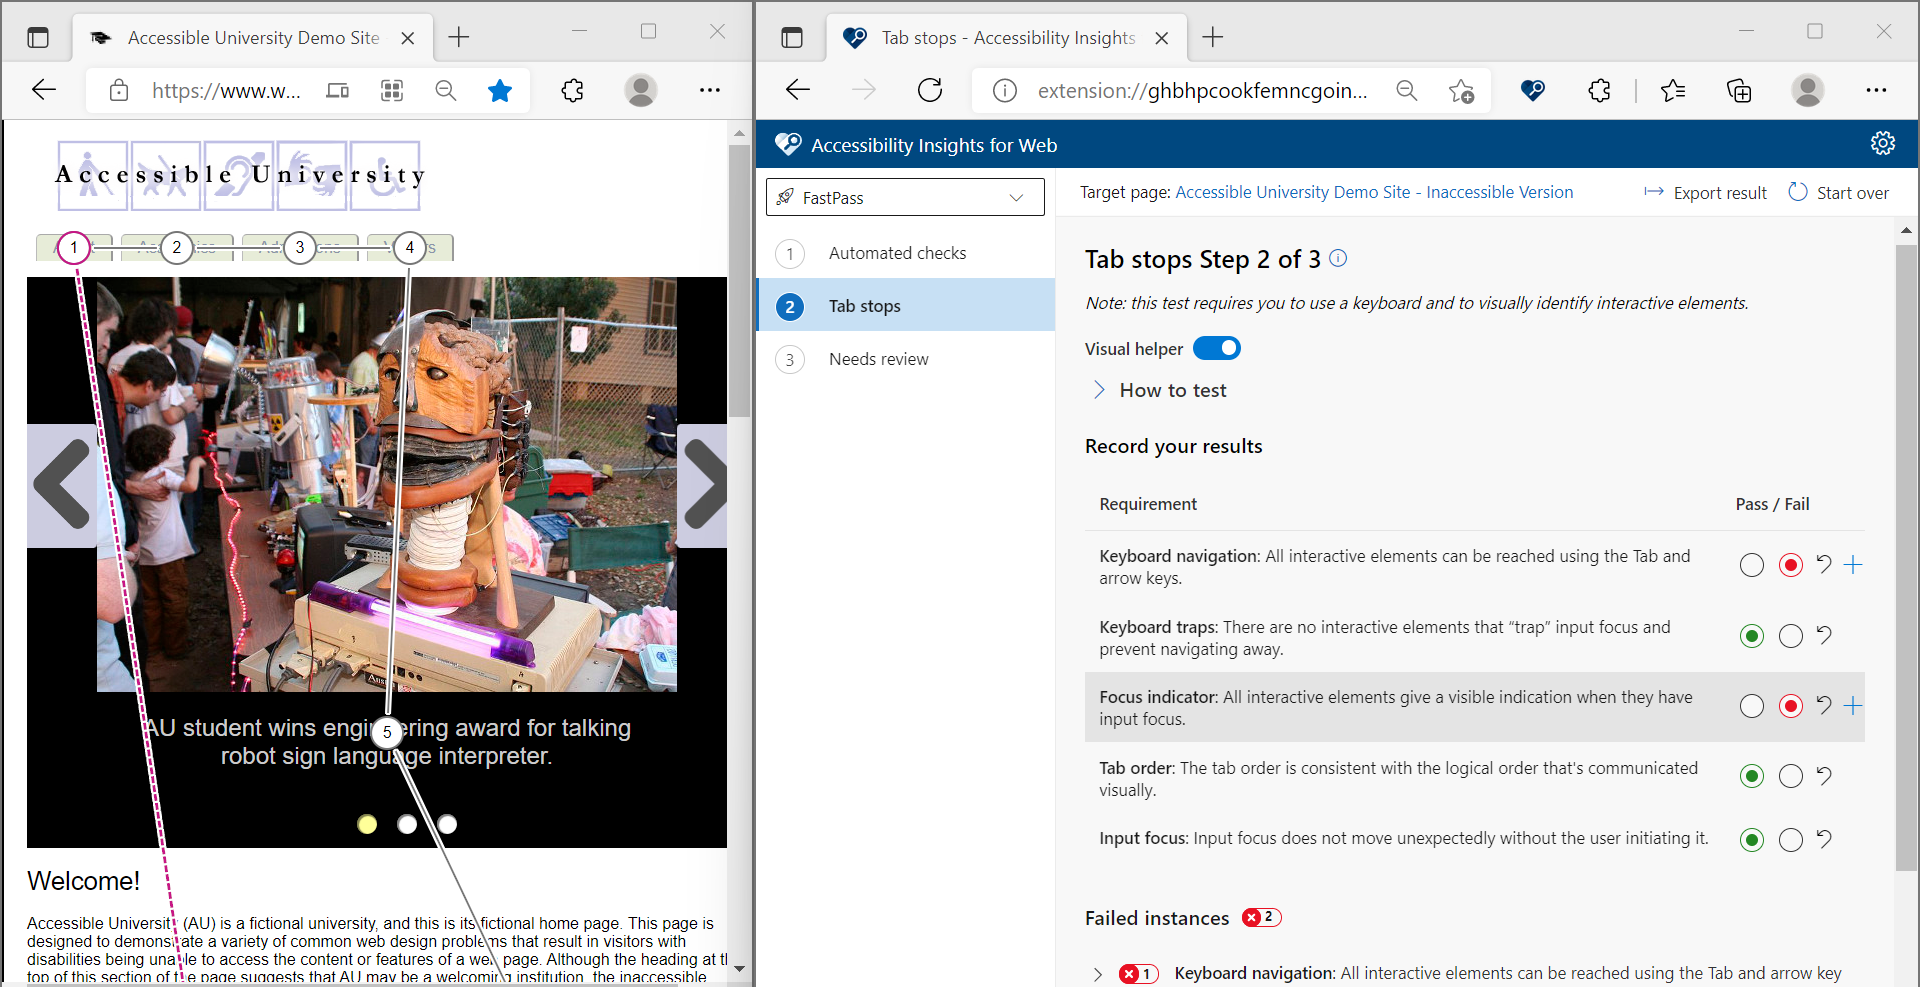Click the blue favorites star in left window
This screenshot has height=987, width=1920.
tap(500, 91)
